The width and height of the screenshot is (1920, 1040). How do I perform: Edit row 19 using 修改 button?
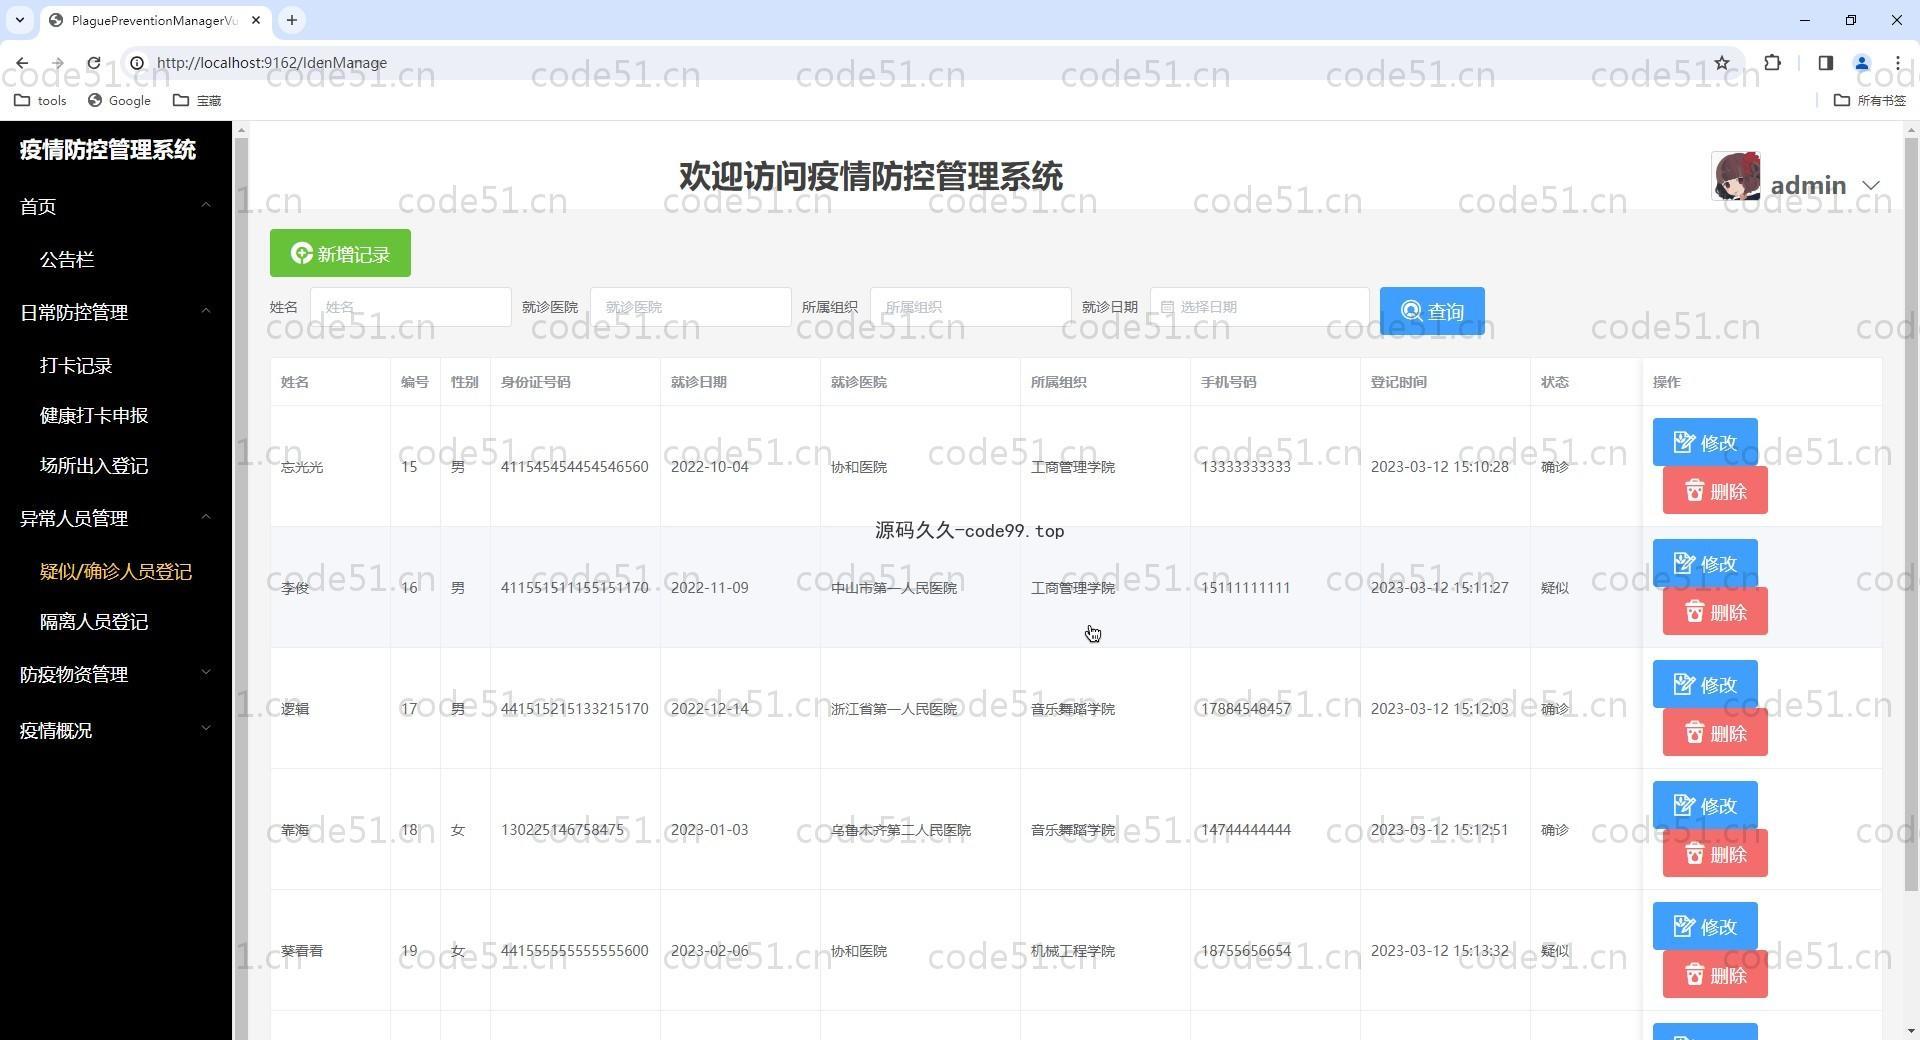pyautogui.click(x=1705, y=926)
